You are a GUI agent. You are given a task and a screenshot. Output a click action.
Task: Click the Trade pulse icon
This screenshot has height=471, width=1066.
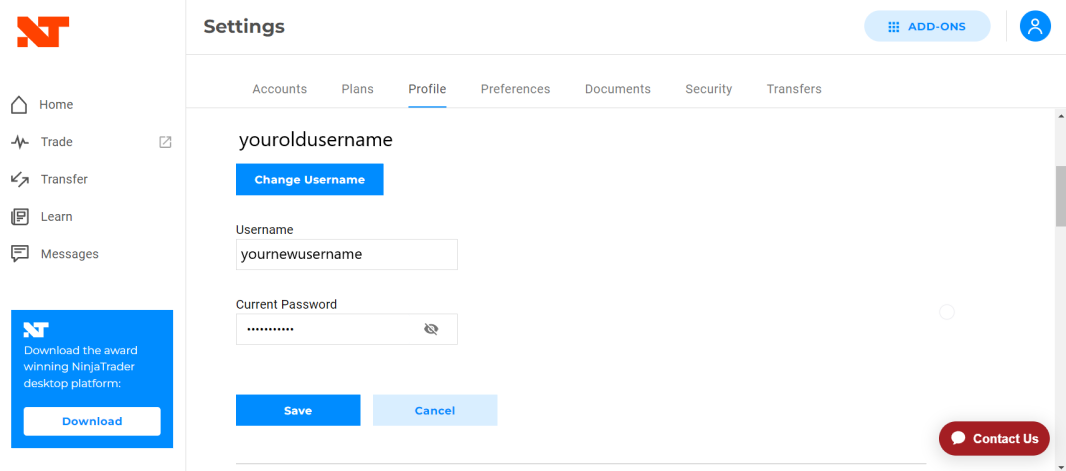[x=19, y=142]
